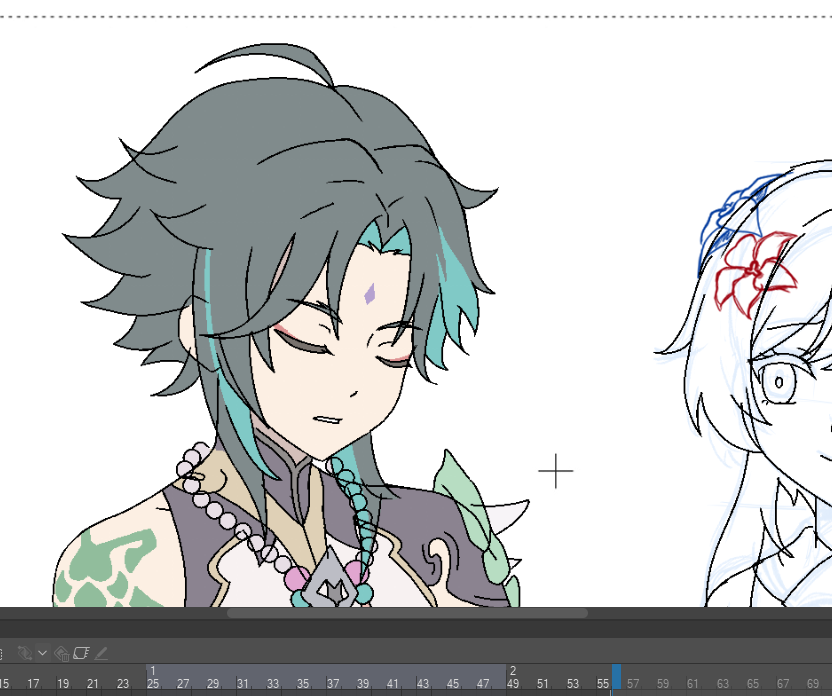Click the onion skin icon in timeline toolbar
Image resolution: width=832 pixels, height=696 pixels.
click(x=81, y=652)
